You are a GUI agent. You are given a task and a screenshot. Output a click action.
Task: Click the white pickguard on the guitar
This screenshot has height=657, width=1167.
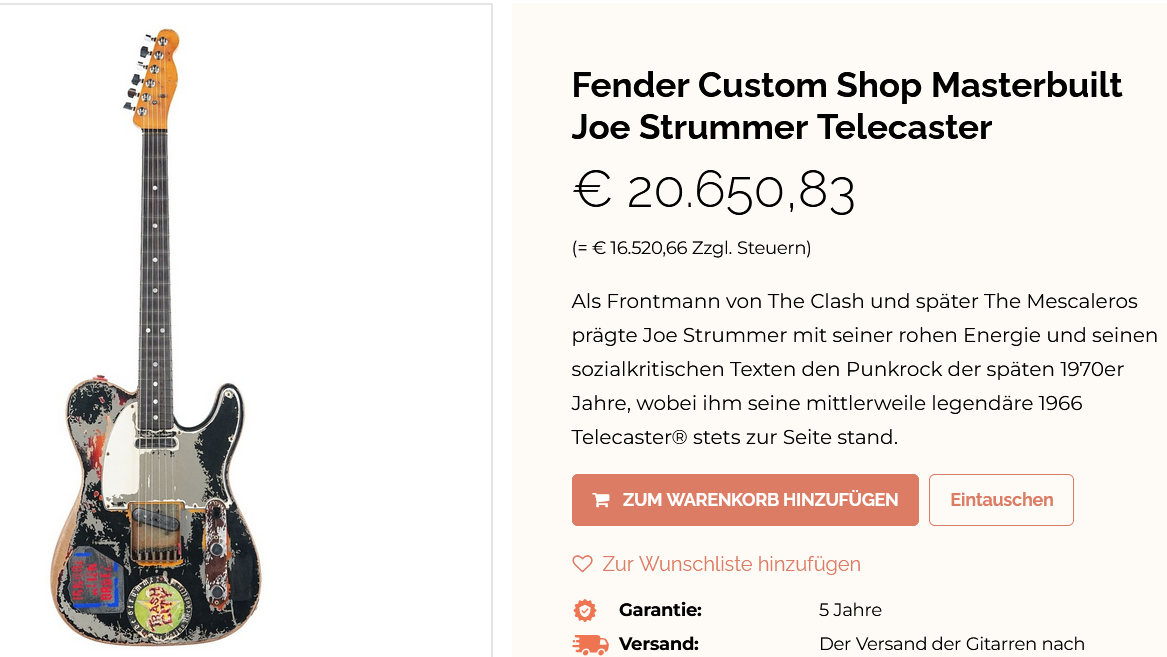coord(130,450)
